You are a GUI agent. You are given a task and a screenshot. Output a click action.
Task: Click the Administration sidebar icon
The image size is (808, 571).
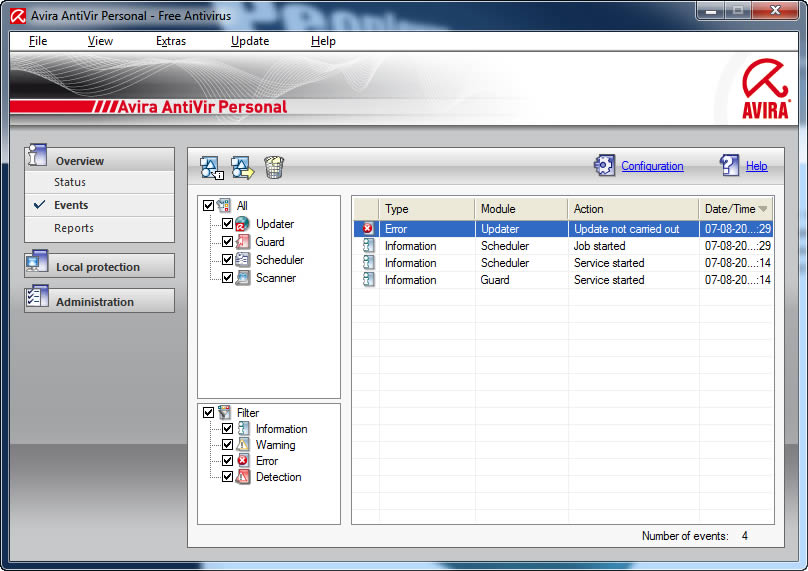click(38, 300)
